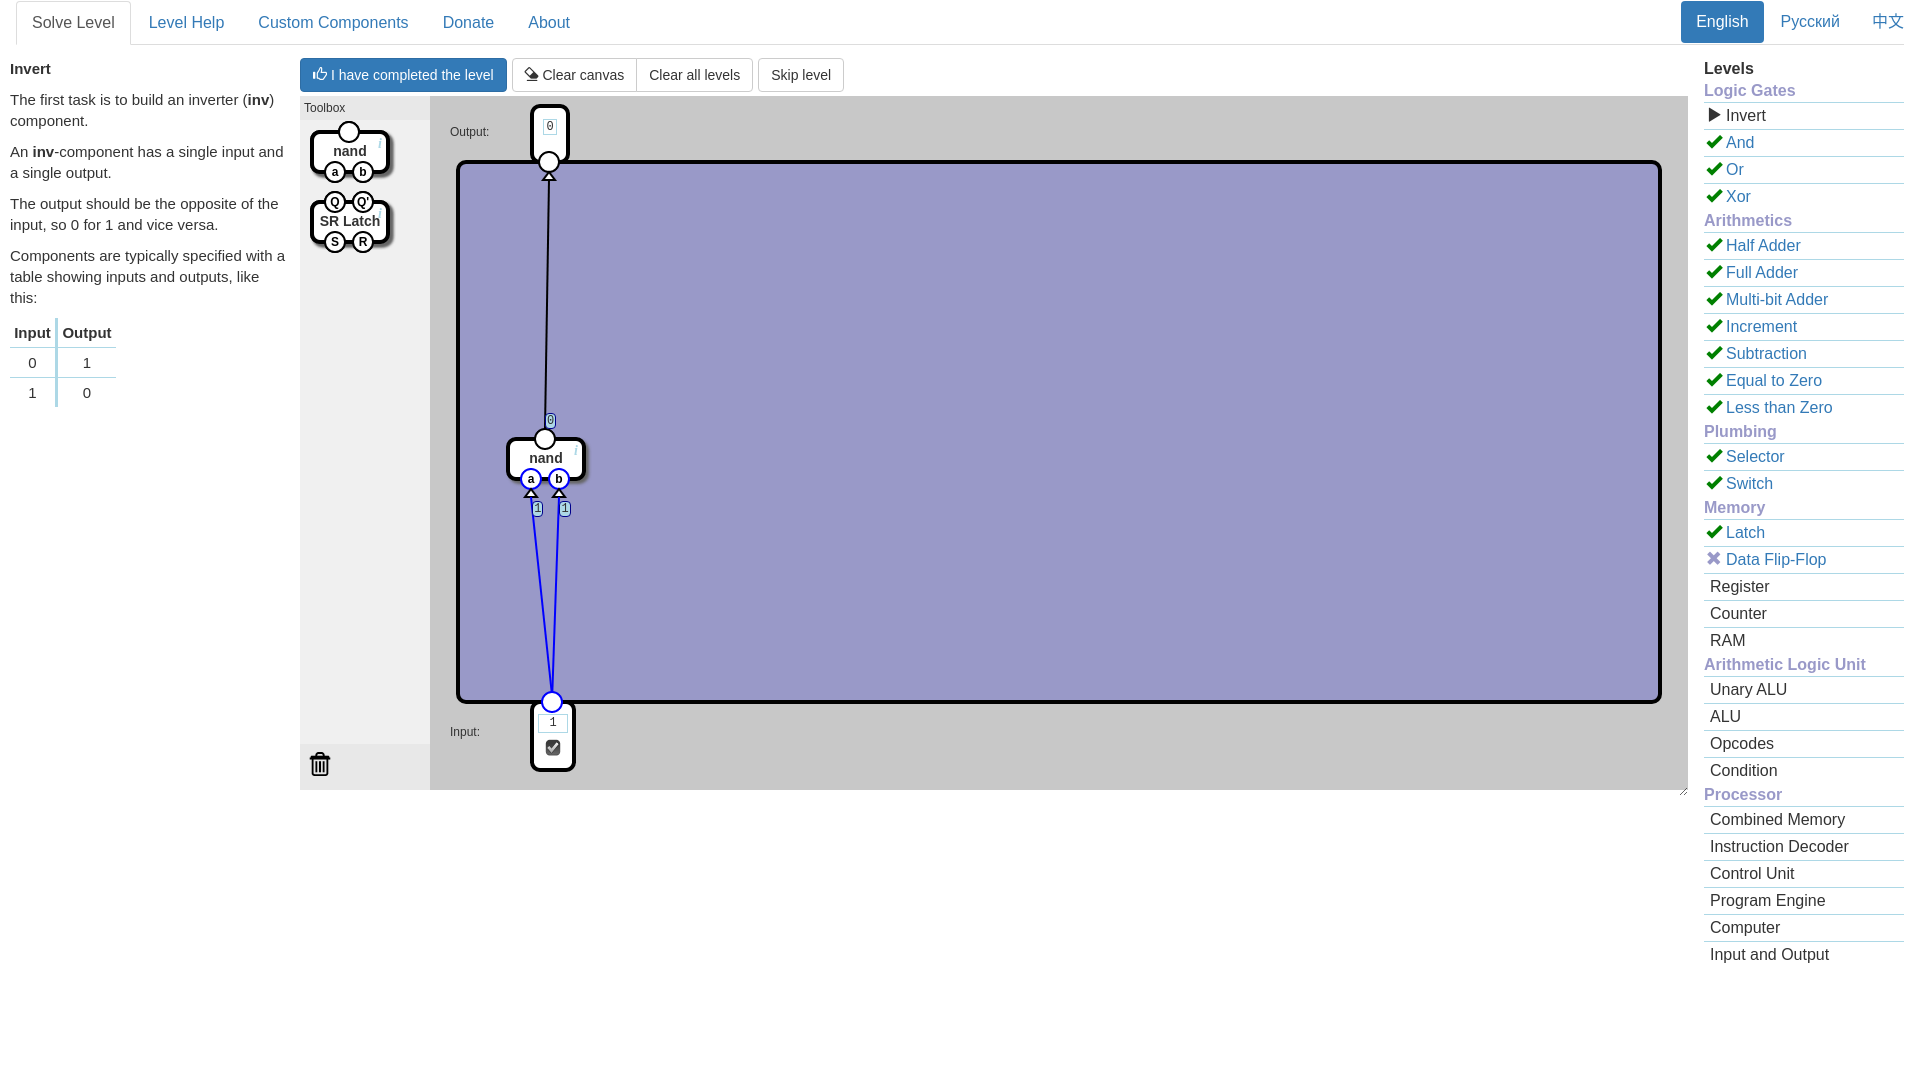
Task: Open the Level Help tab
Action: coord(186,22)
